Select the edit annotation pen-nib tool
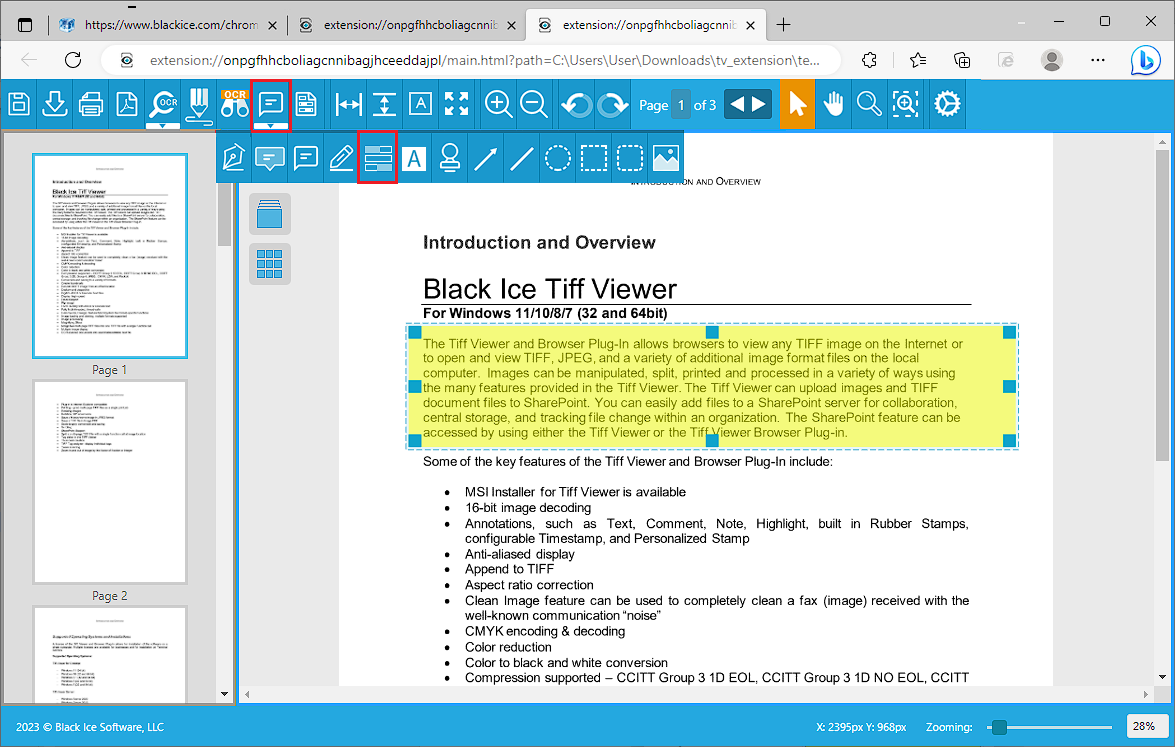The height and width of the screenshot is (747, 1175). click(234, 158)
